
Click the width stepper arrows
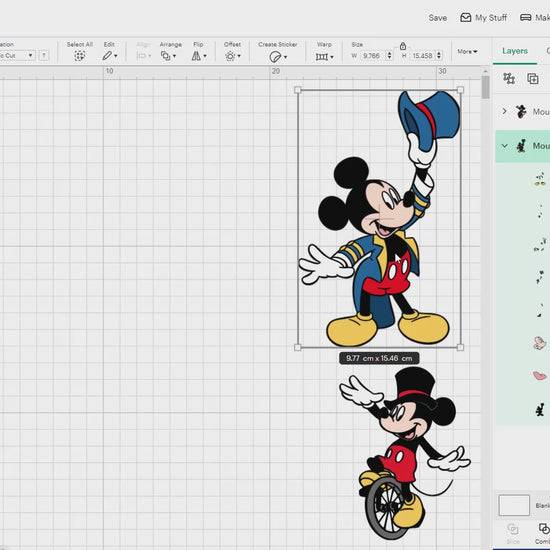pyautogui.click(x=389, y=56)
